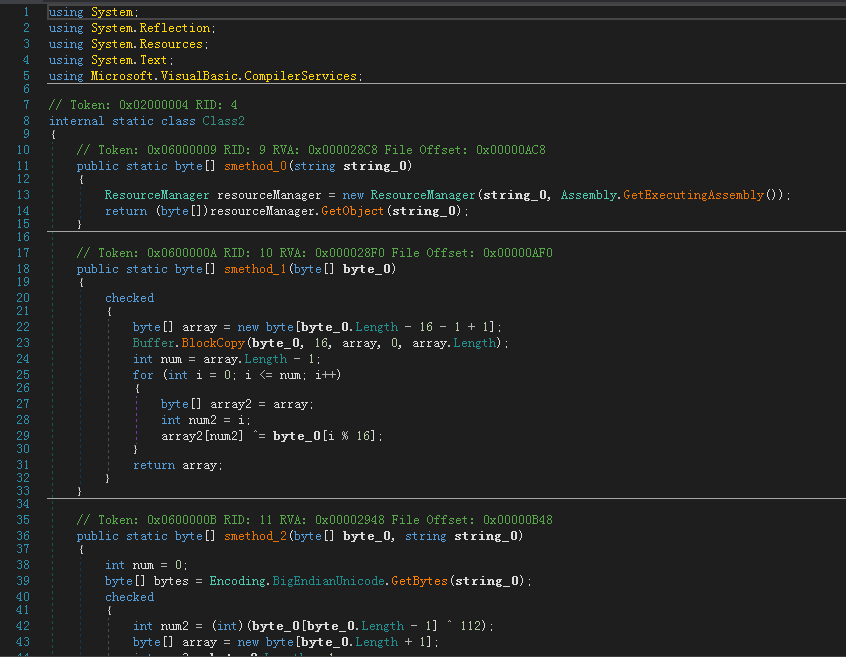Click the BlockCopy method call
The height and width of the screenshot is (657, 846).
click(x=213, y=344)
